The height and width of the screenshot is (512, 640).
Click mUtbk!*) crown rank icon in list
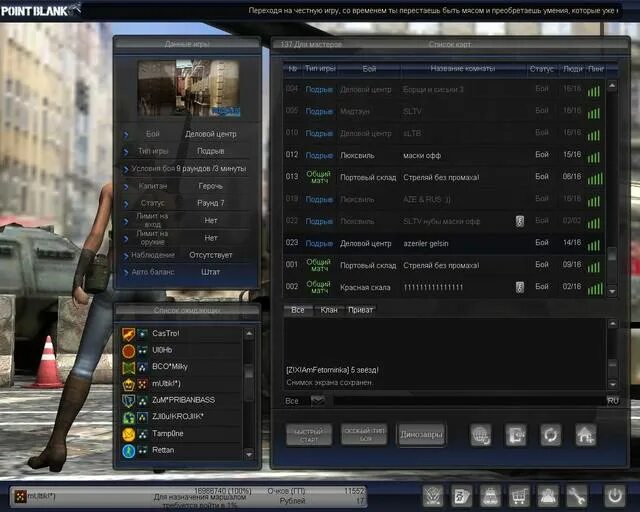coord(128,384)
